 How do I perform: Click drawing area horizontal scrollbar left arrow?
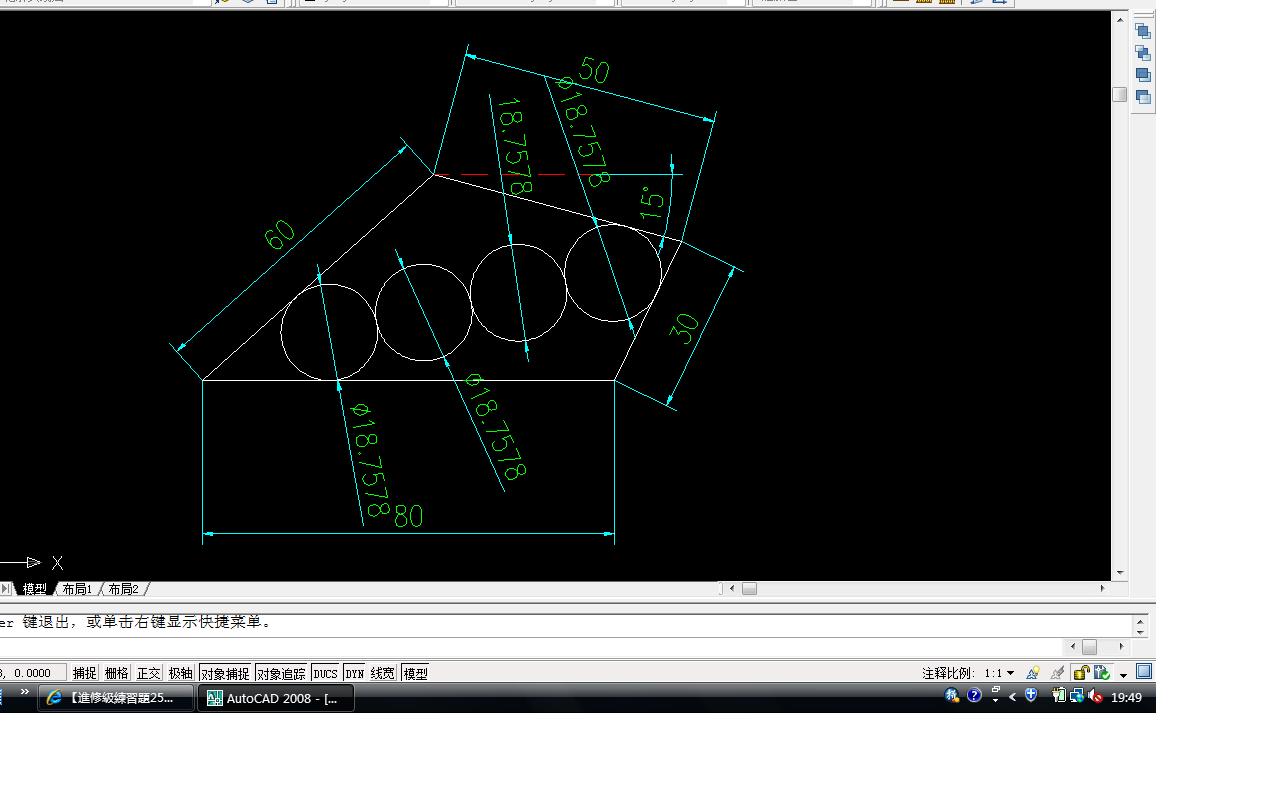pyautogui.click(x=732, y=588)
